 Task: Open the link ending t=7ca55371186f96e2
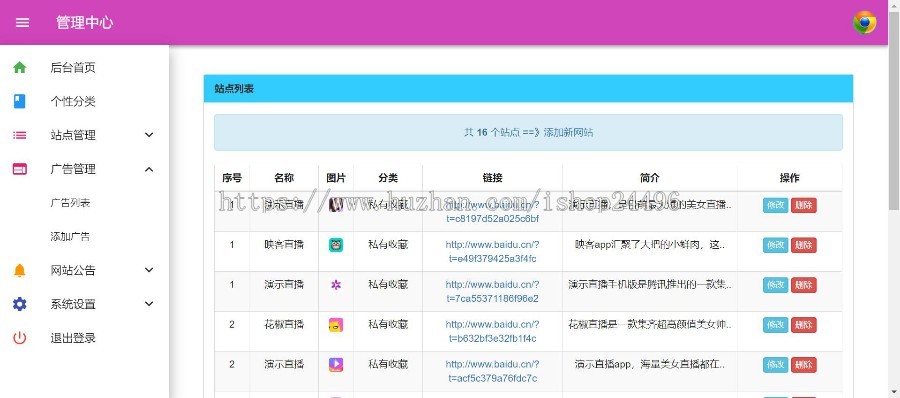pos(492,291)
